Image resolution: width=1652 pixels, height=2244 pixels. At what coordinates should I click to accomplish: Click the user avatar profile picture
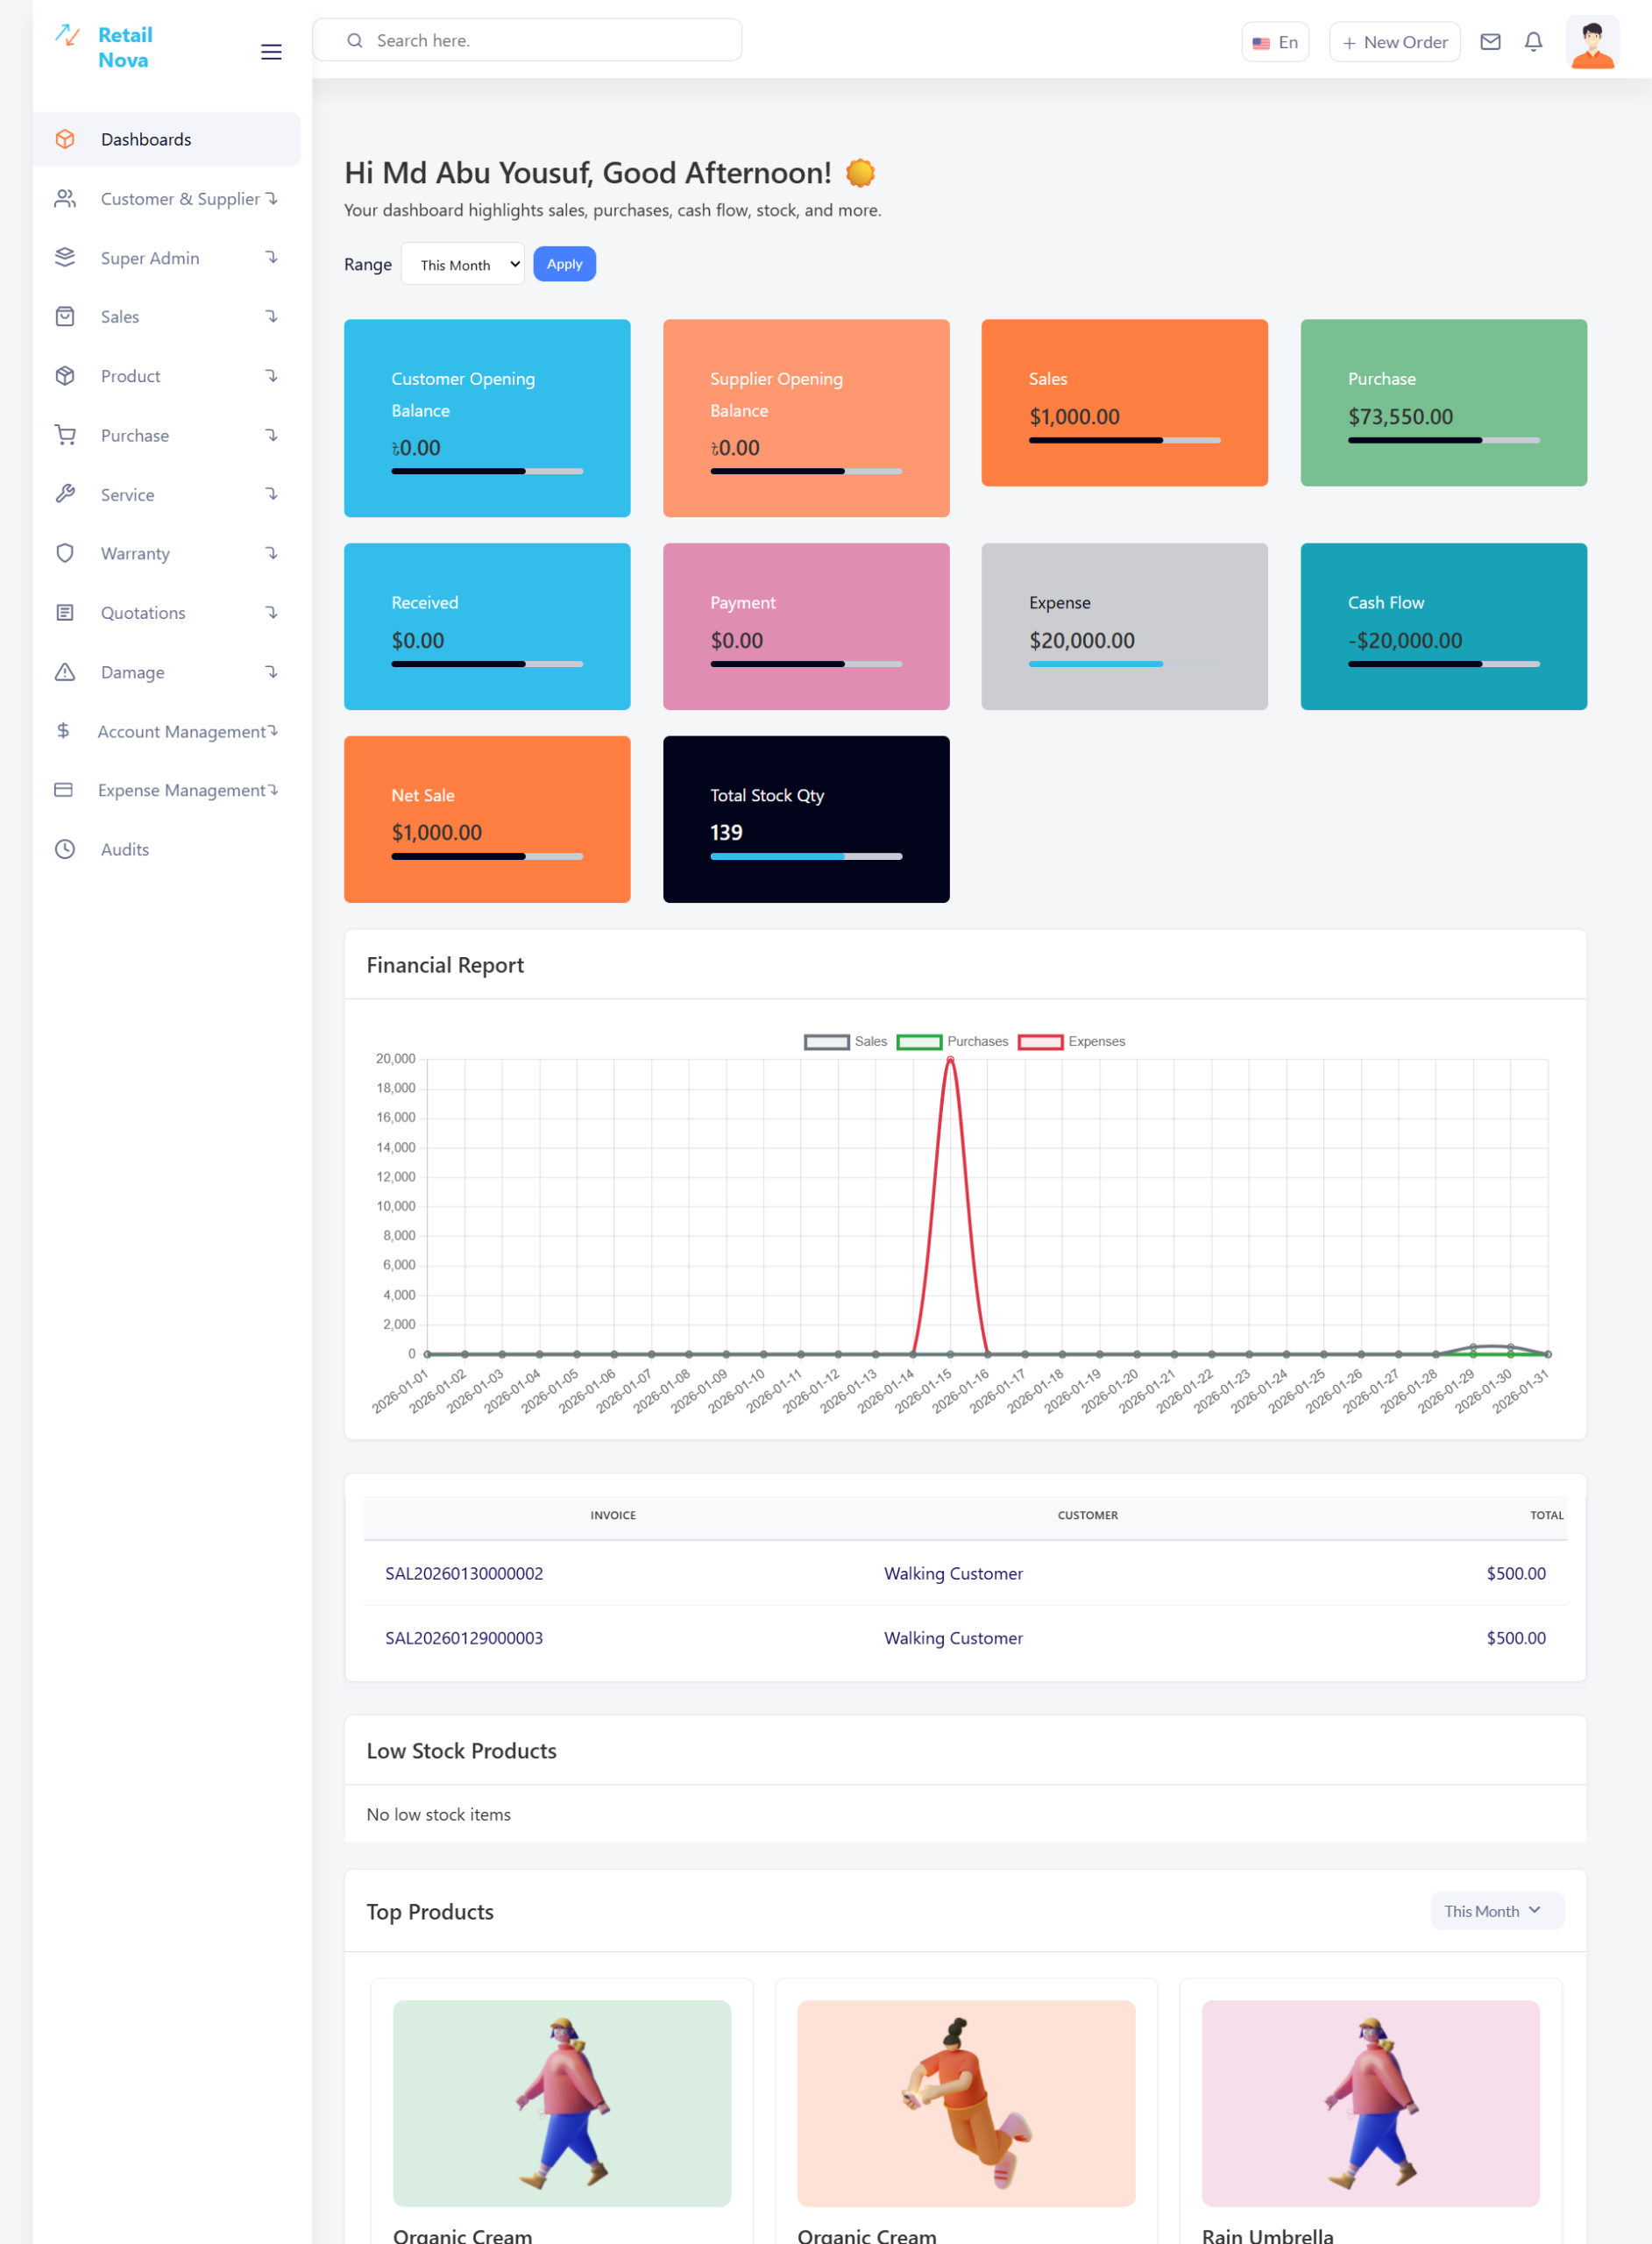(1592, 44)
